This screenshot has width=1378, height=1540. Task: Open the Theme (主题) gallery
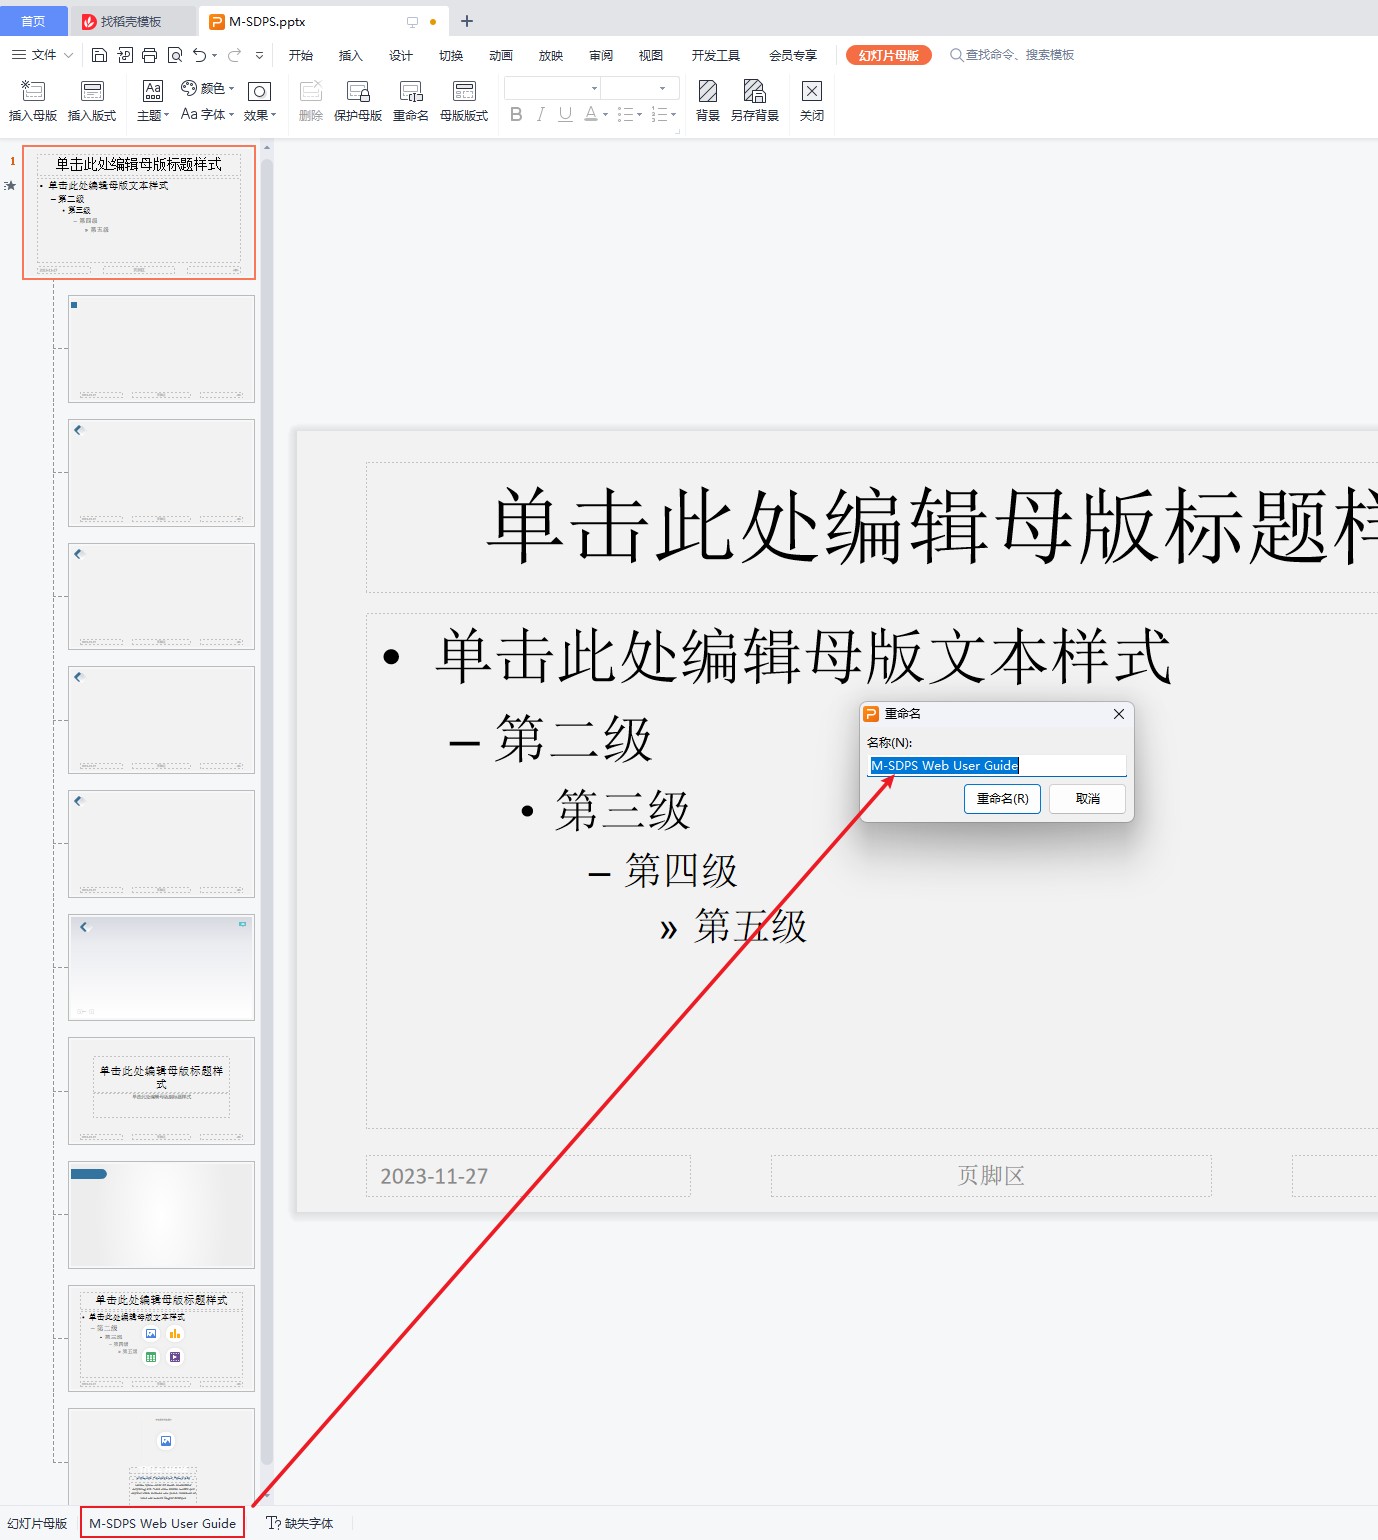click(153, 101)
